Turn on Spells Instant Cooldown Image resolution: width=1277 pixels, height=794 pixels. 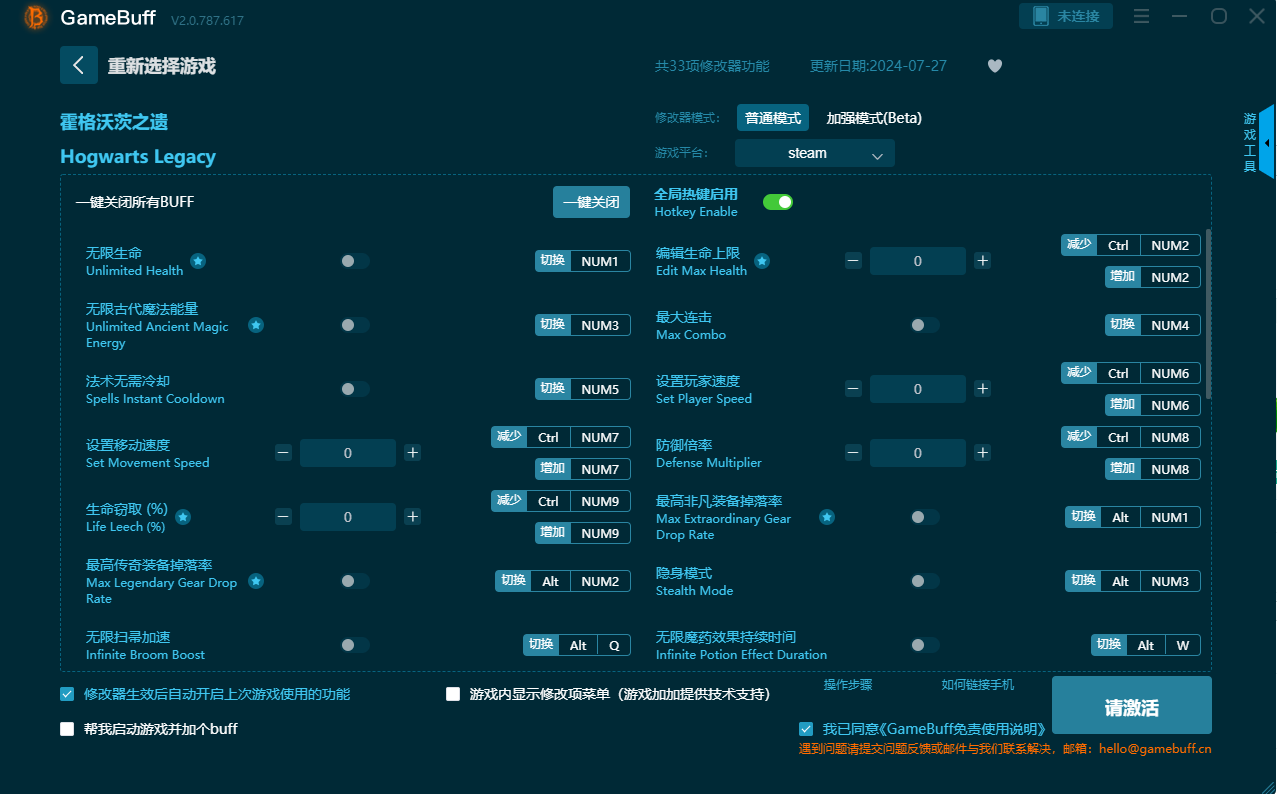[x=355, y=389]
